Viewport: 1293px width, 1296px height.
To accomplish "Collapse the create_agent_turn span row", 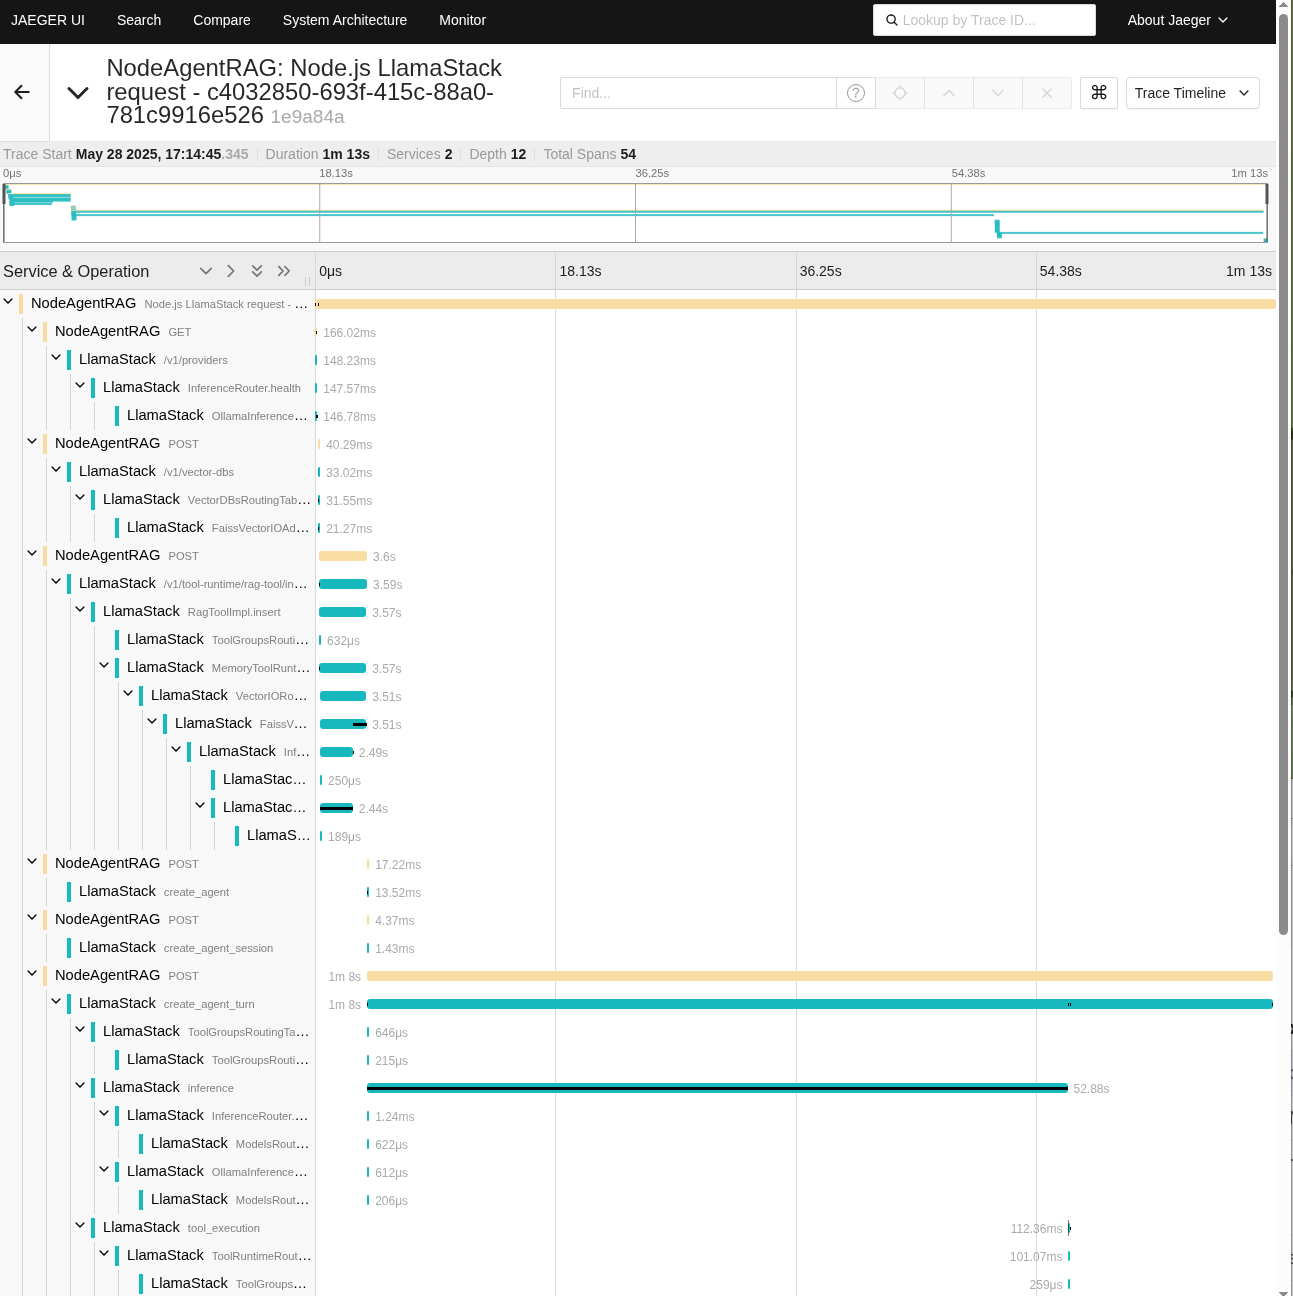I will 57,1002.
